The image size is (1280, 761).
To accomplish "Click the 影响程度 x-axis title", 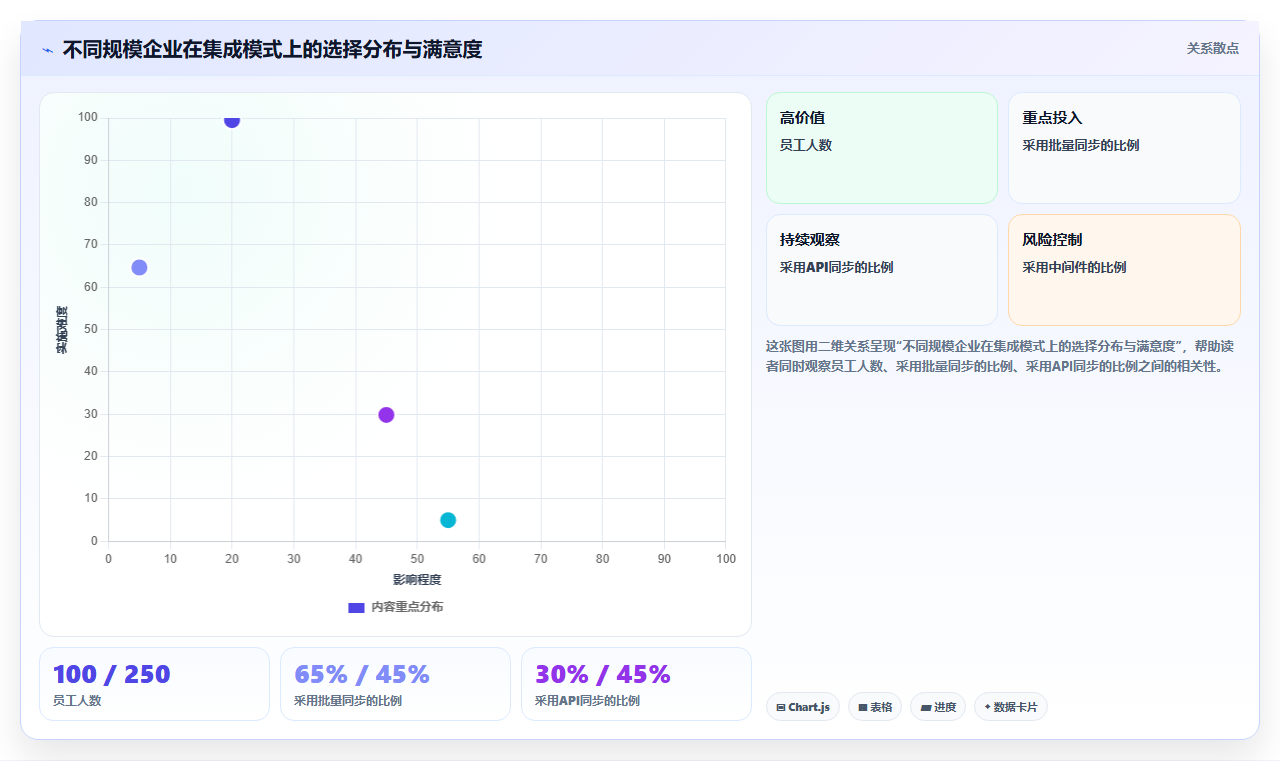I will click(417, 580).
